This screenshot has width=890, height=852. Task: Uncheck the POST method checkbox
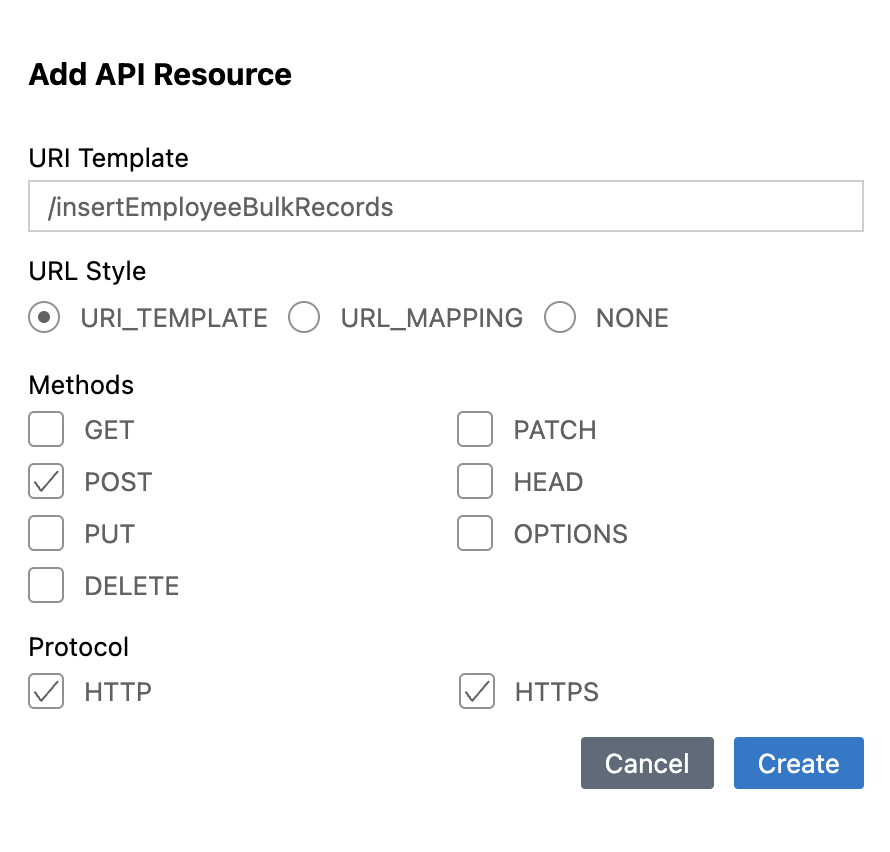[x=46, y=482]
